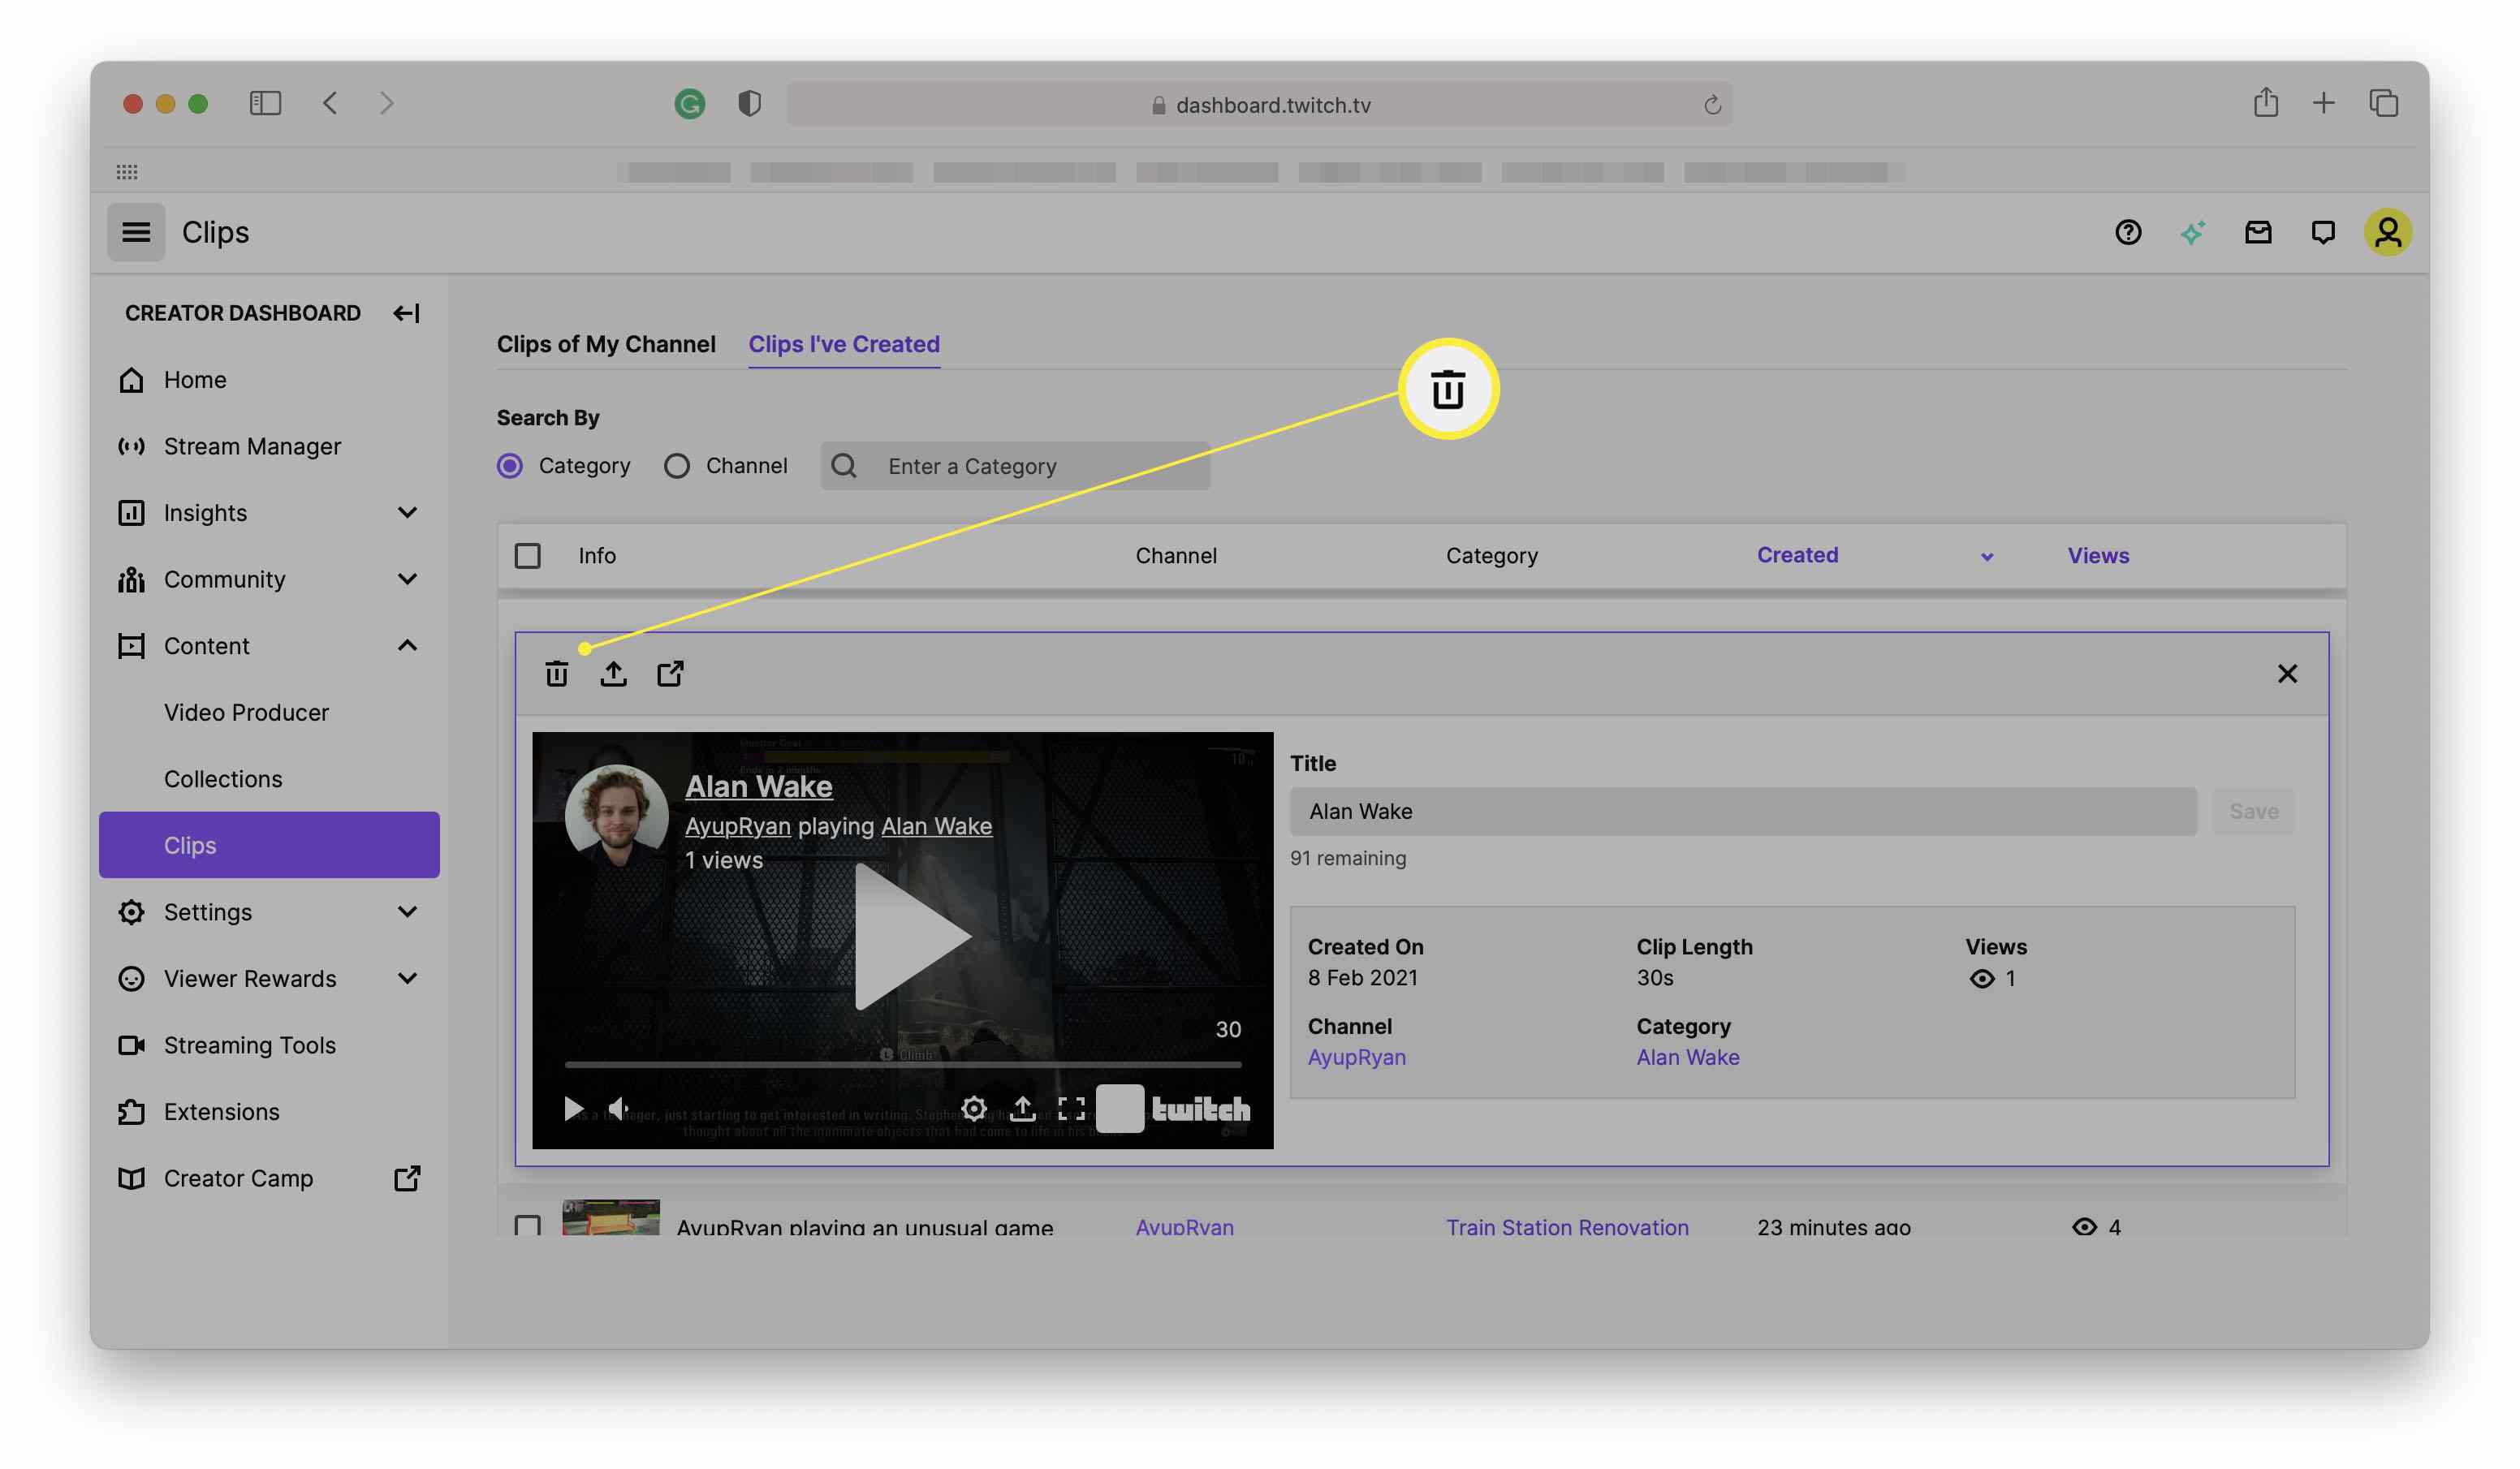
Task: Open the Alan Wake title link in player
Action: (x=759, y=787)
